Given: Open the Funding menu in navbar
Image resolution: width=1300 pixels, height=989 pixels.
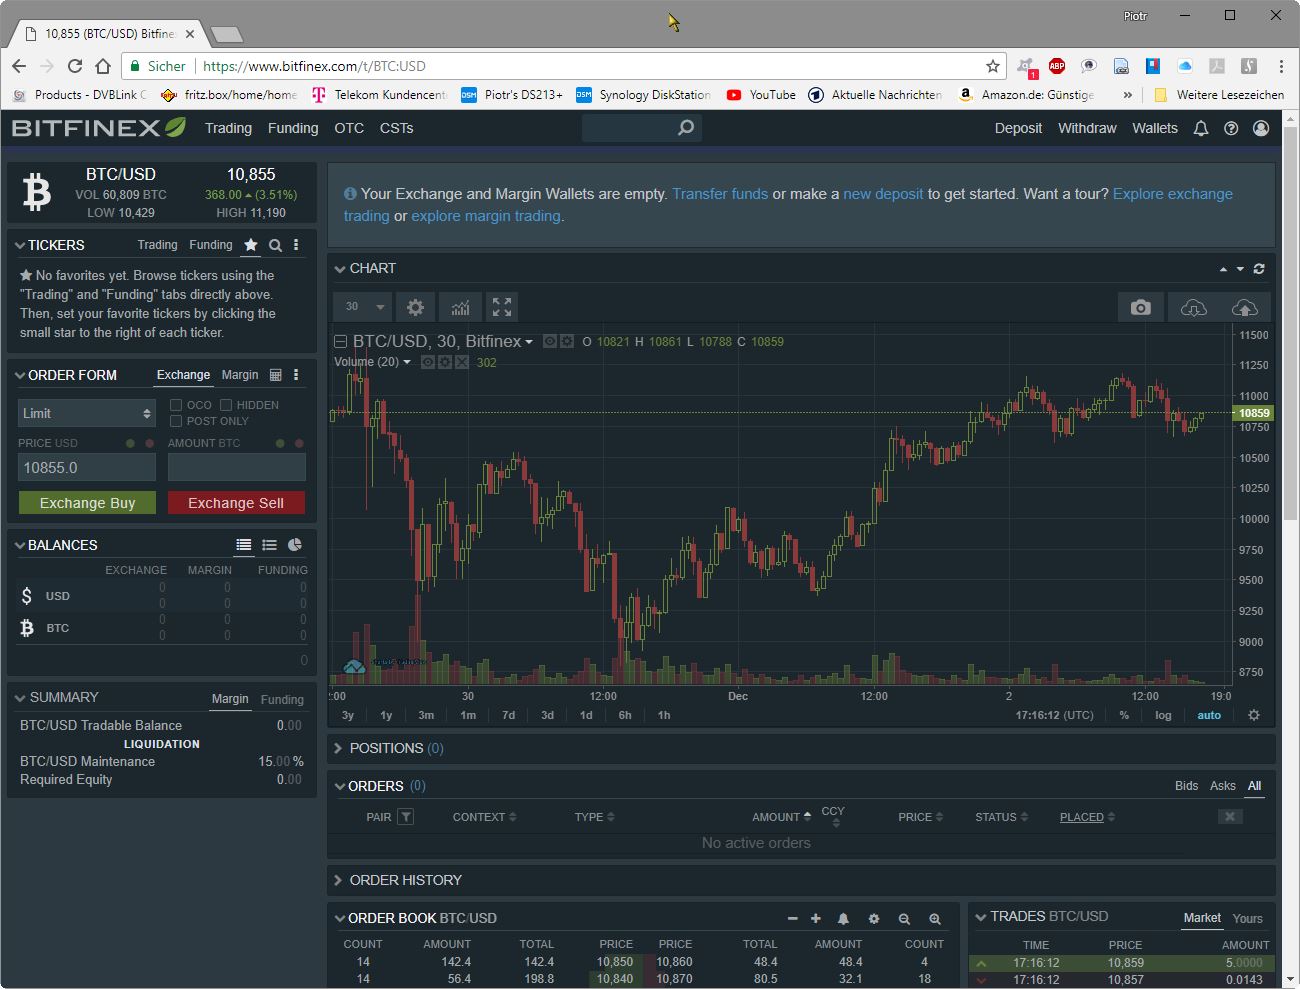Looking at the screenshot, I should pyautogui.click(x=293, y=128).
